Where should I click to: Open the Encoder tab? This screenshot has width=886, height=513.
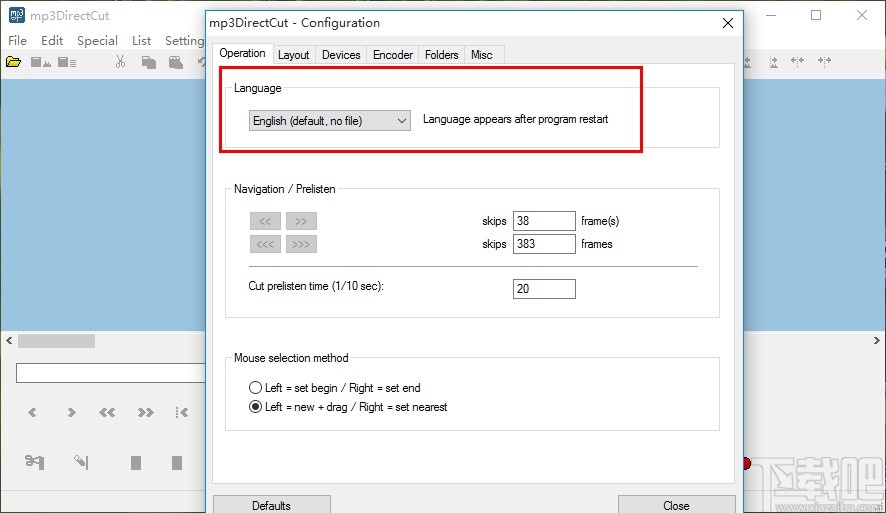[x=393, y=55]
